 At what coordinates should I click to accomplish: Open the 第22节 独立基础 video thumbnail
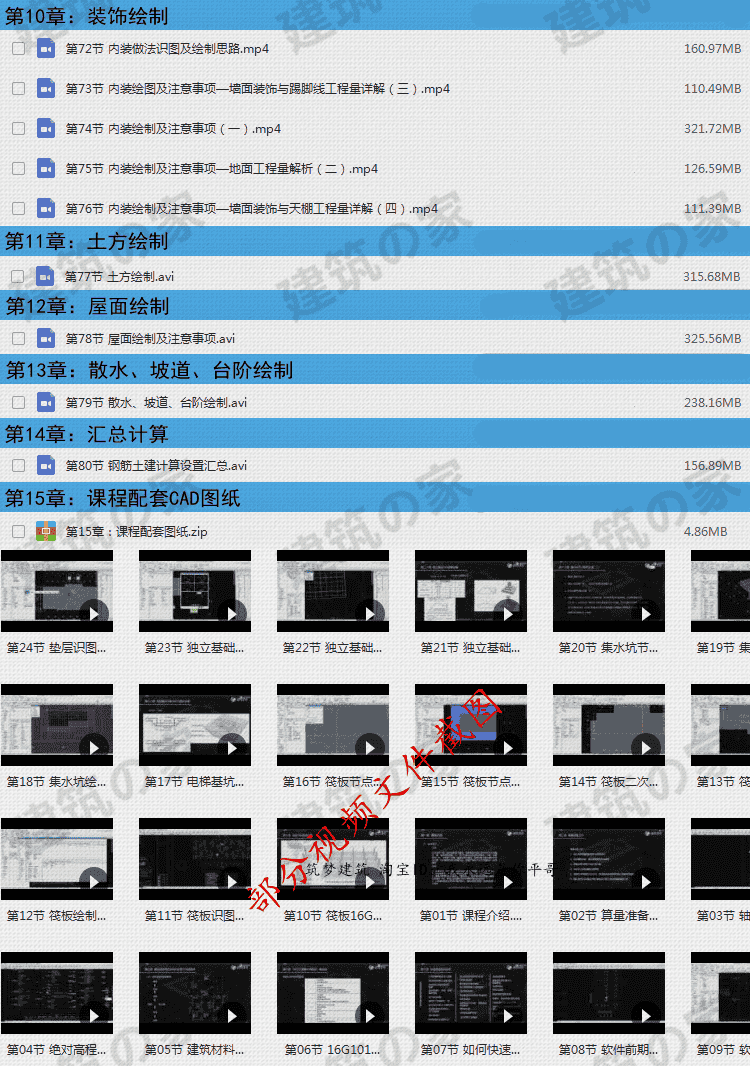click(333, 591)
